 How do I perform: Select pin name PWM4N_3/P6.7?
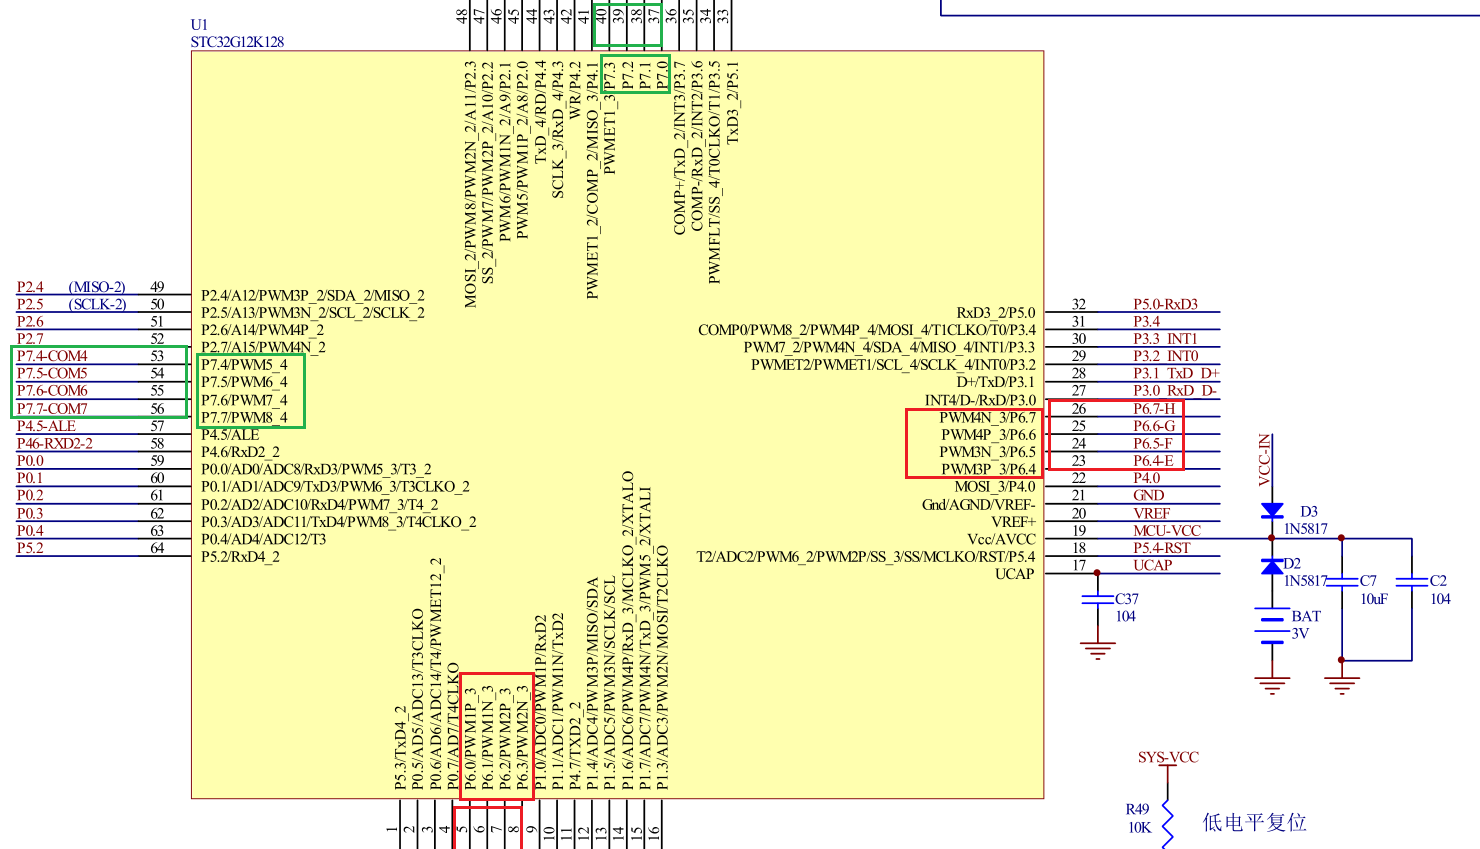point(987,417)
